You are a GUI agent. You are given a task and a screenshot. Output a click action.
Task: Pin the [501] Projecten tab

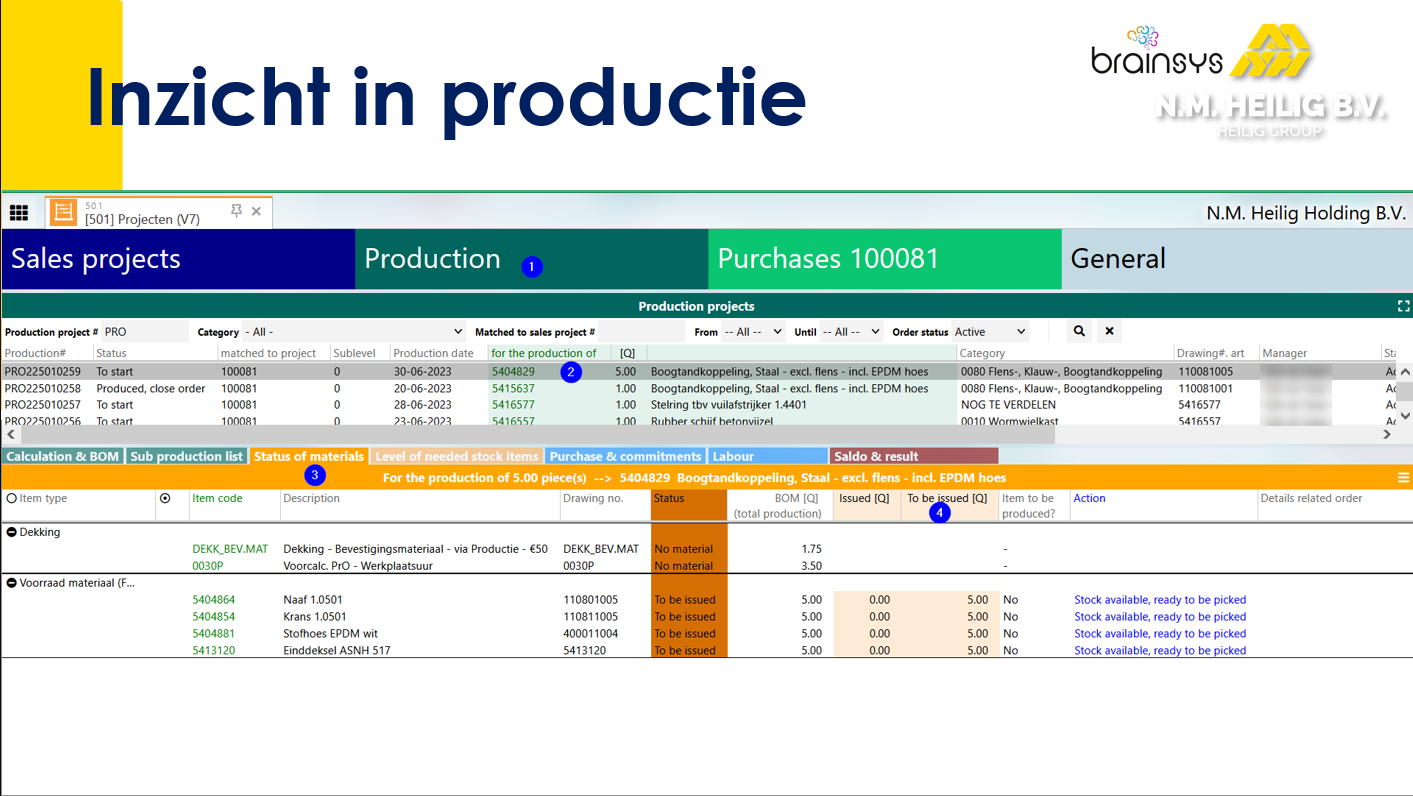pos(236,211)
